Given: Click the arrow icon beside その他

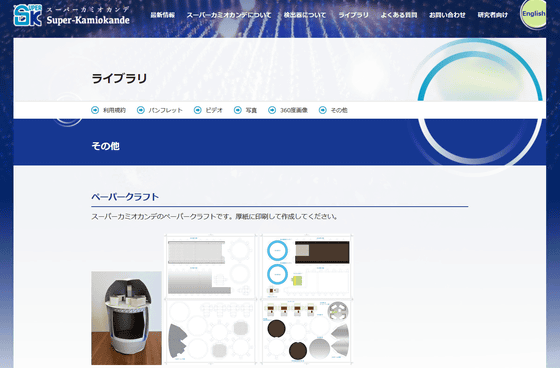Looking at the screenshot, I should (322, 110).
